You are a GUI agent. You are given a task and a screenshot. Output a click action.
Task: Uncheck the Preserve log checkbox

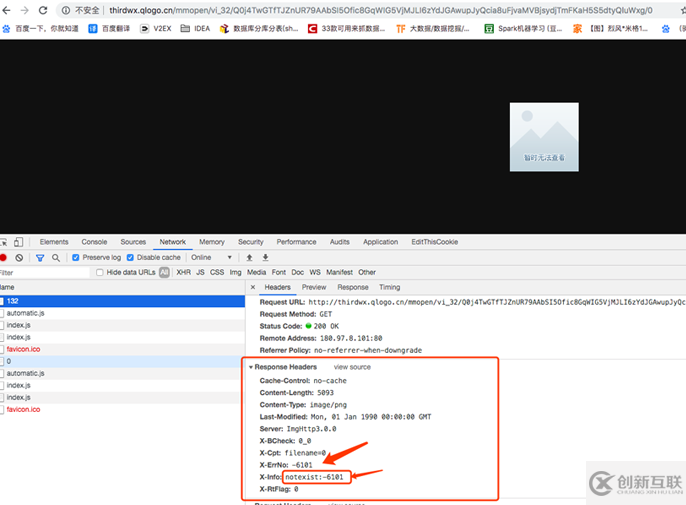pos(76,258)
